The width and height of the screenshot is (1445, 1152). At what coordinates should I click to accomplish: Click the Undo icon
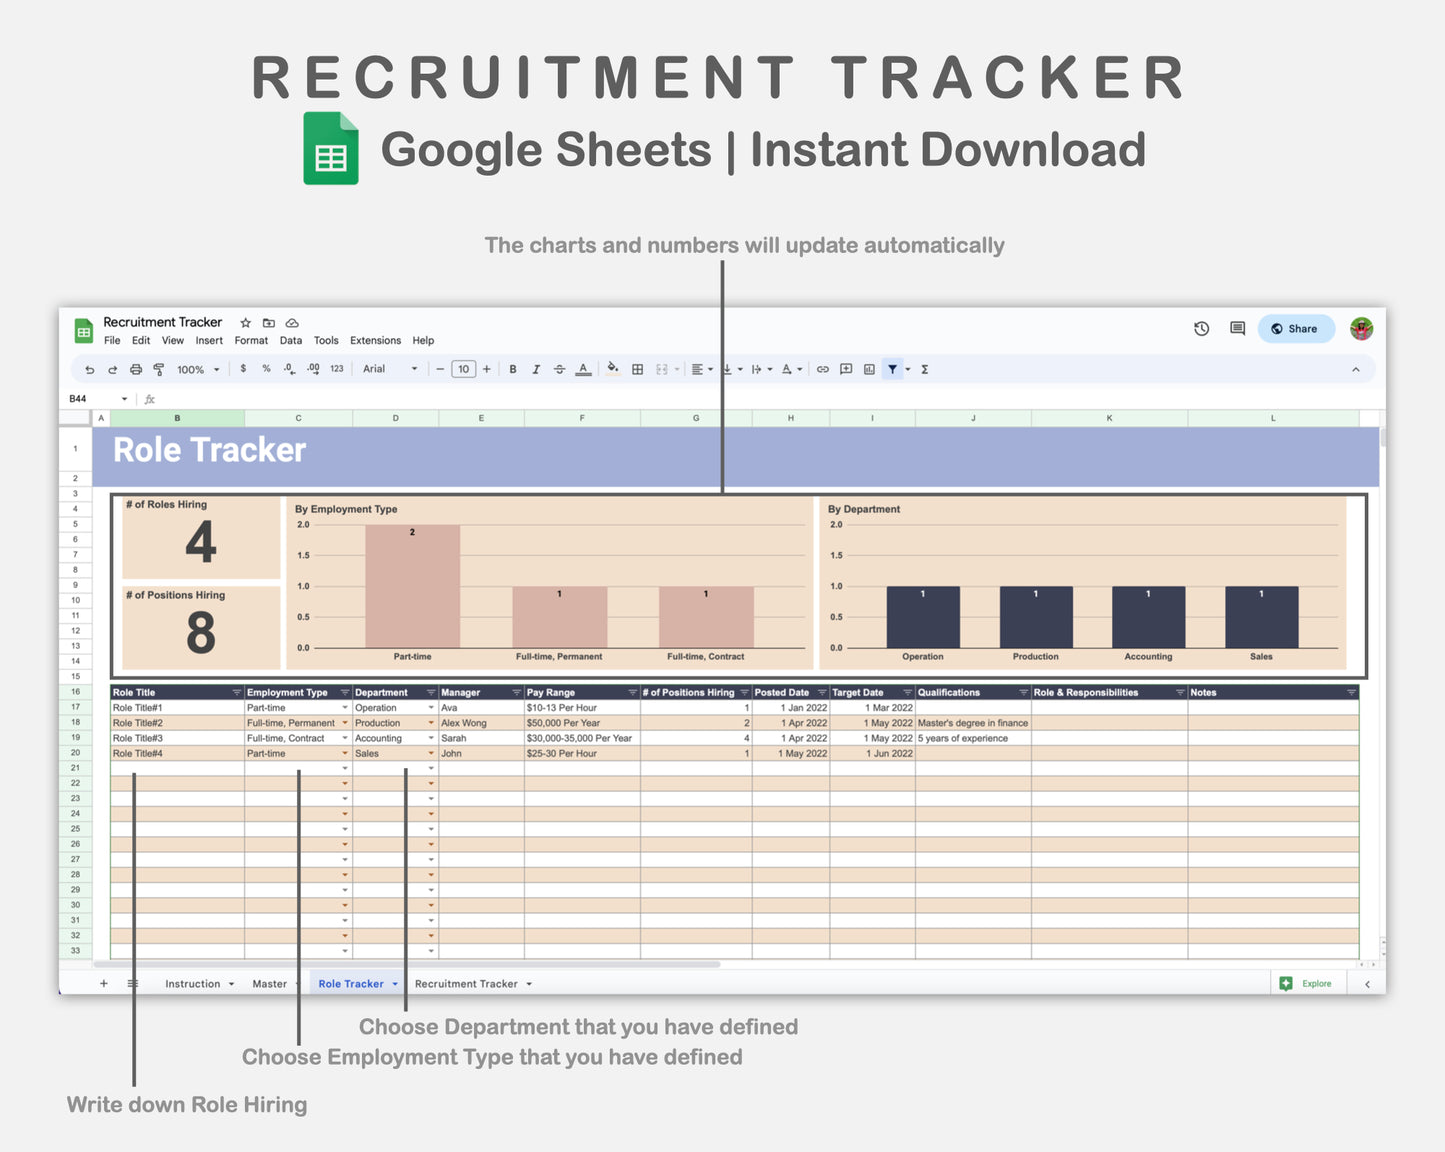pos(88,369)
